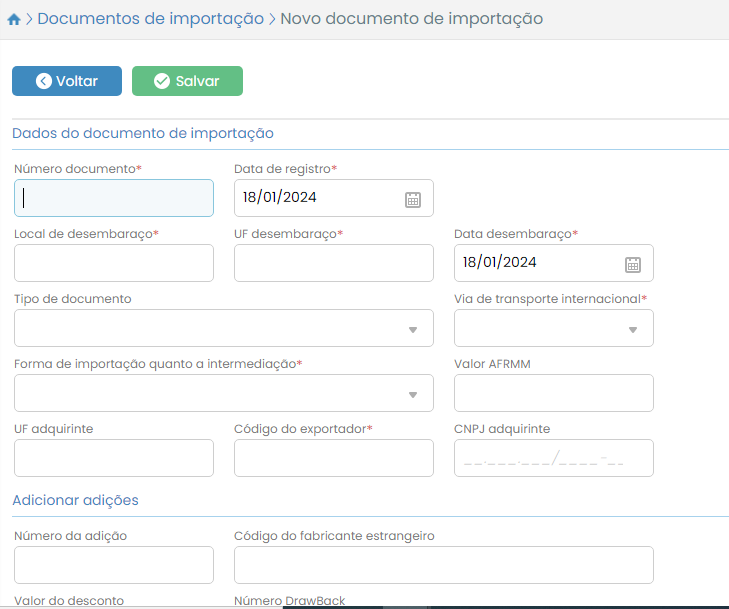The width and height of the screenshot is (729, 609).
Task: Click the Data de registro date field
Action: point(318,198)
